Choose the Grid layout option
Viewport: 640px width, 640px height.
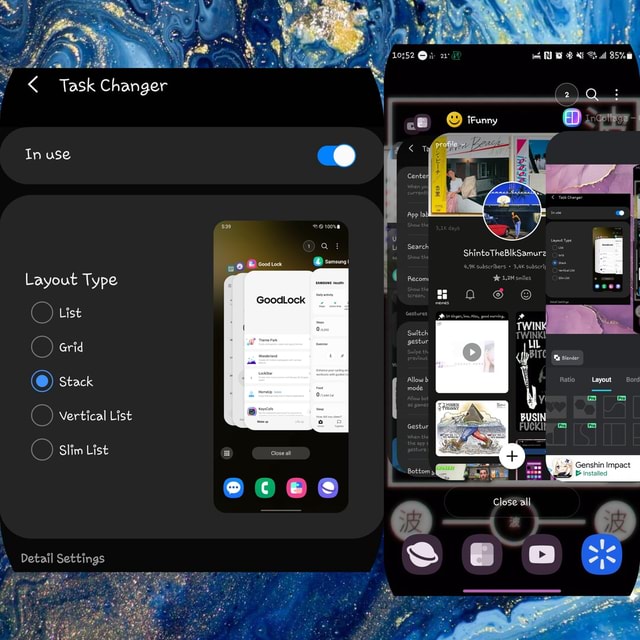coord(42,347)
